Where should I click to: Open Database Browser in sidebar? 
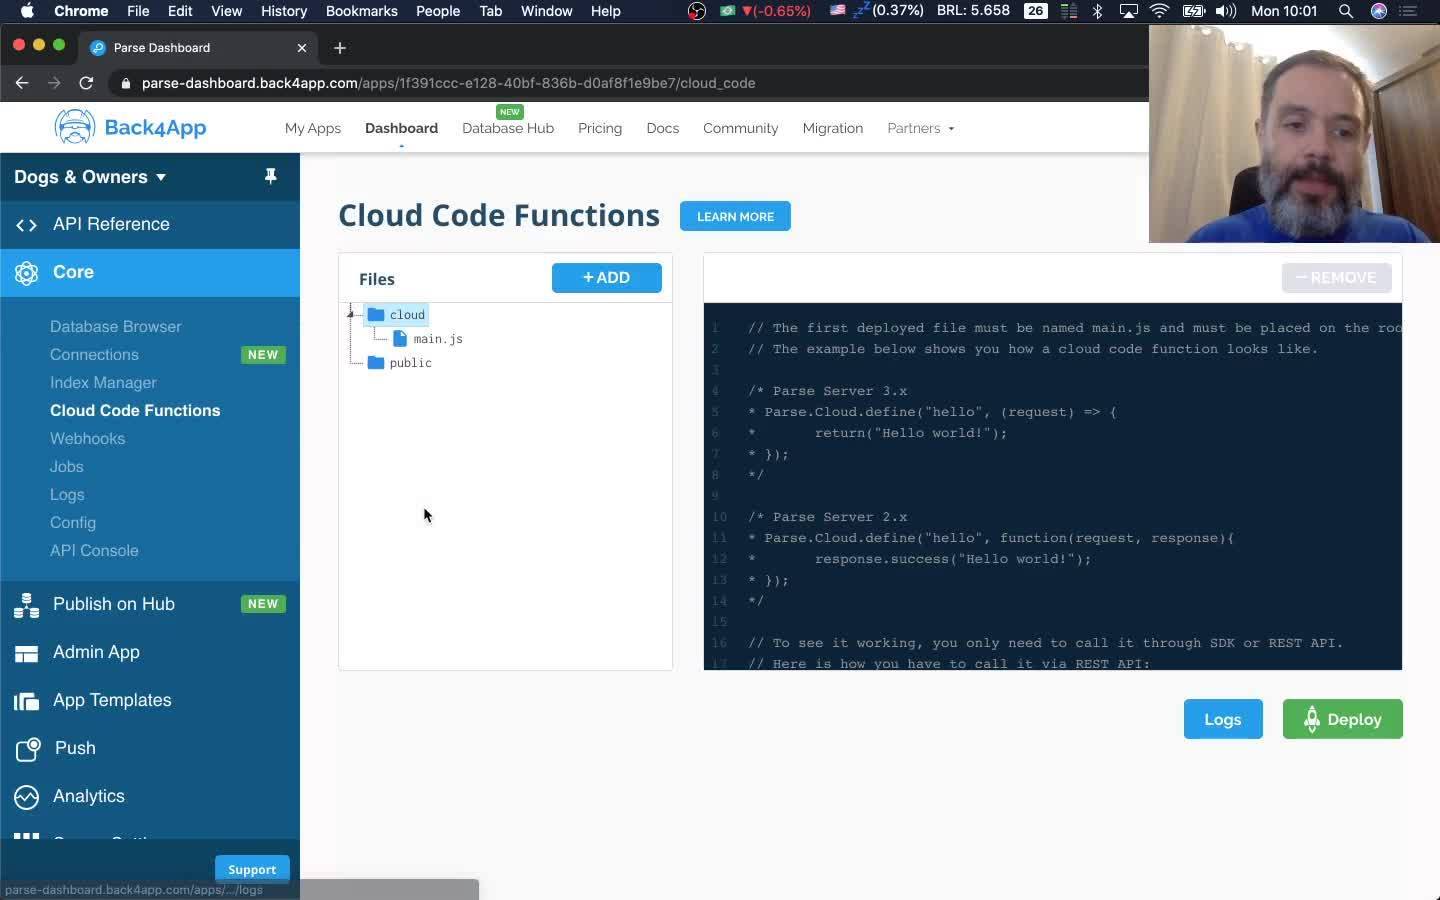(116, 327)
